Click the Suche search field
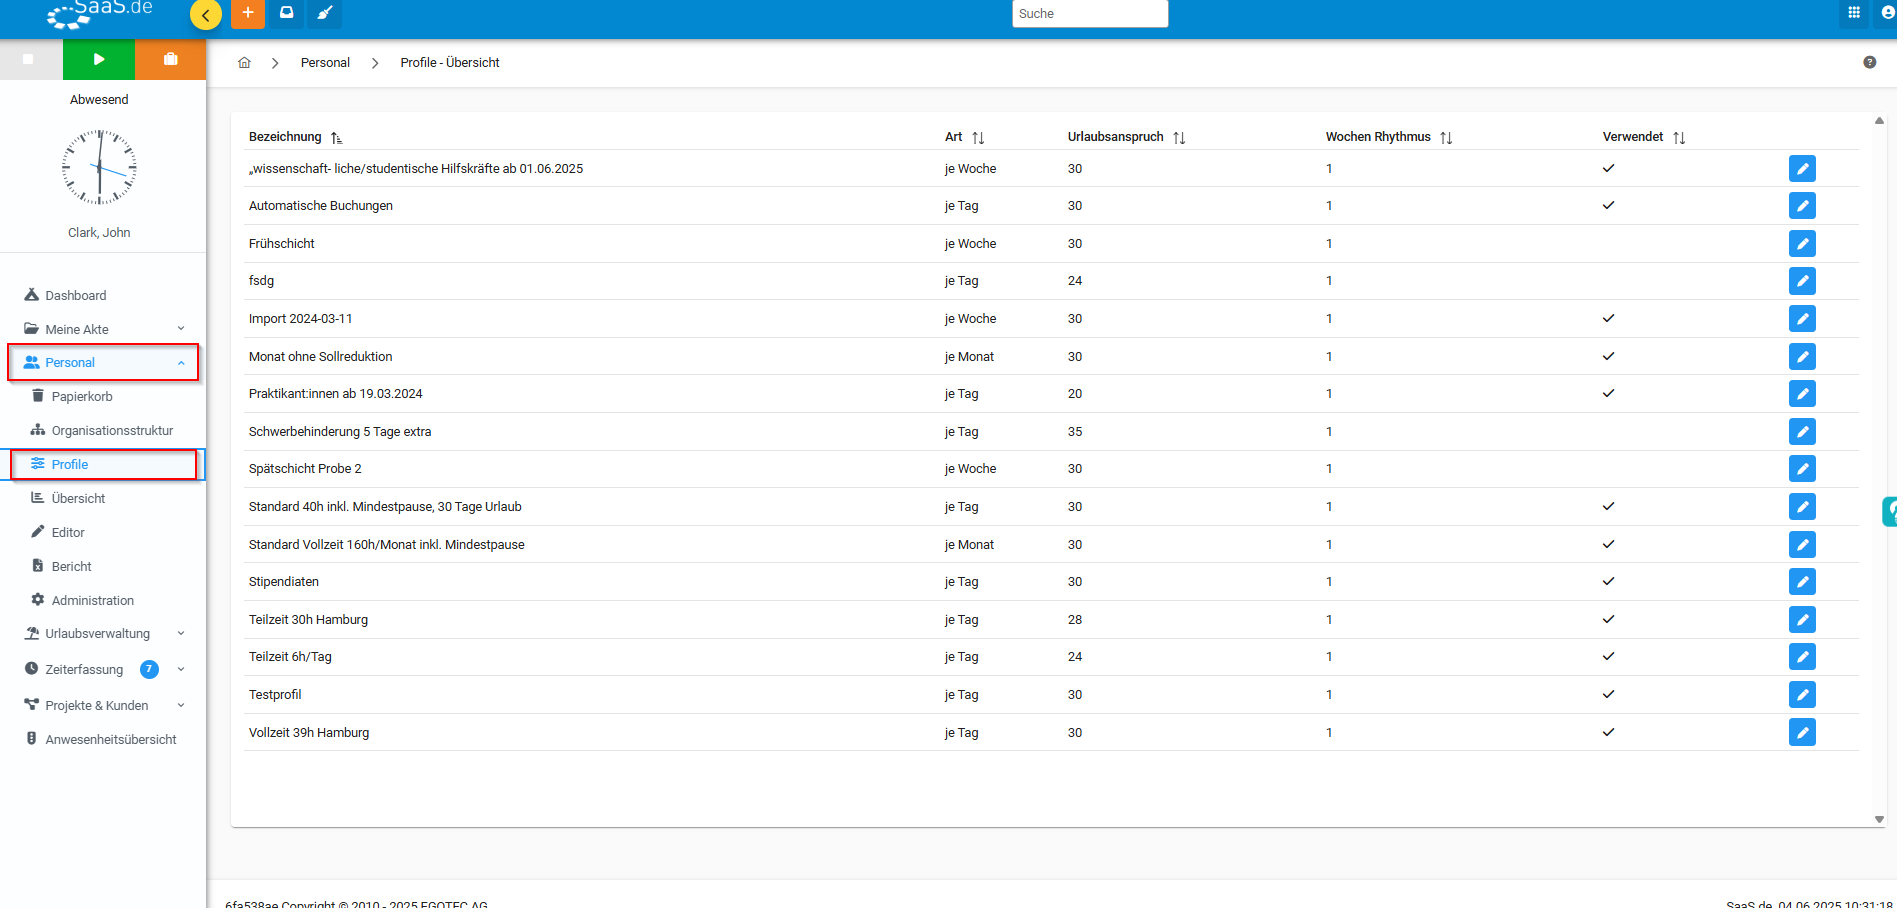1897x908 pixels. (1089, 14)
